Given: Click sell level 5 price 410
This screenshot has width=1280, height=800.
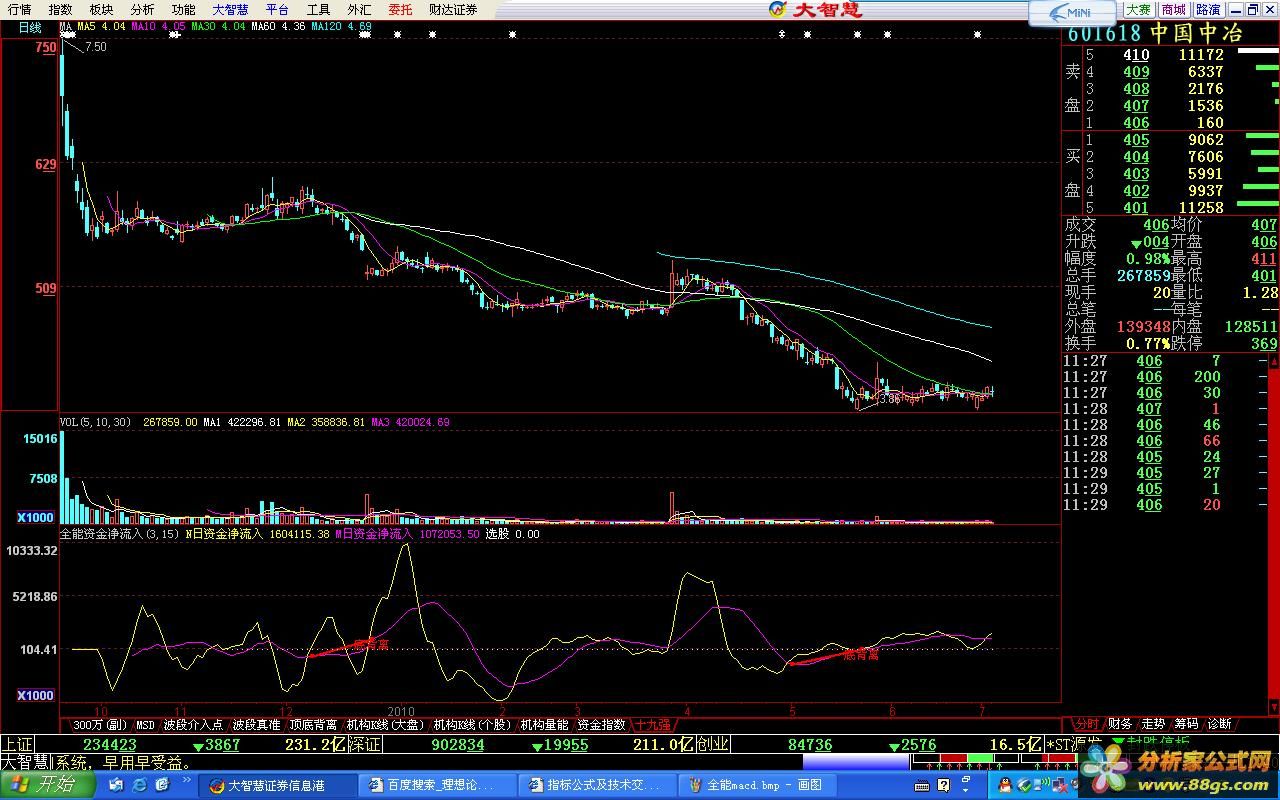Looking at the screenshot, I should pos(1136,55).
